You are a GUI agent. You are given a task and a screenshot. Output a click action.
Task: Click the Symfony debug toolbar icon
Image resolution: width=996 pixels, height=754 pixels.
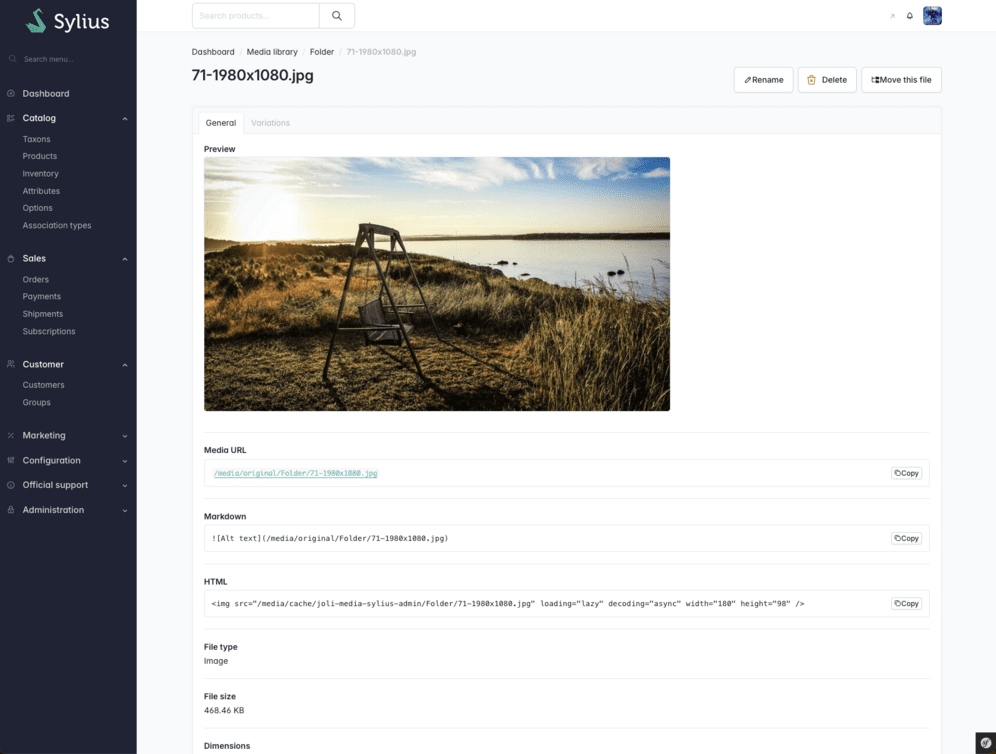coord(985,743)
